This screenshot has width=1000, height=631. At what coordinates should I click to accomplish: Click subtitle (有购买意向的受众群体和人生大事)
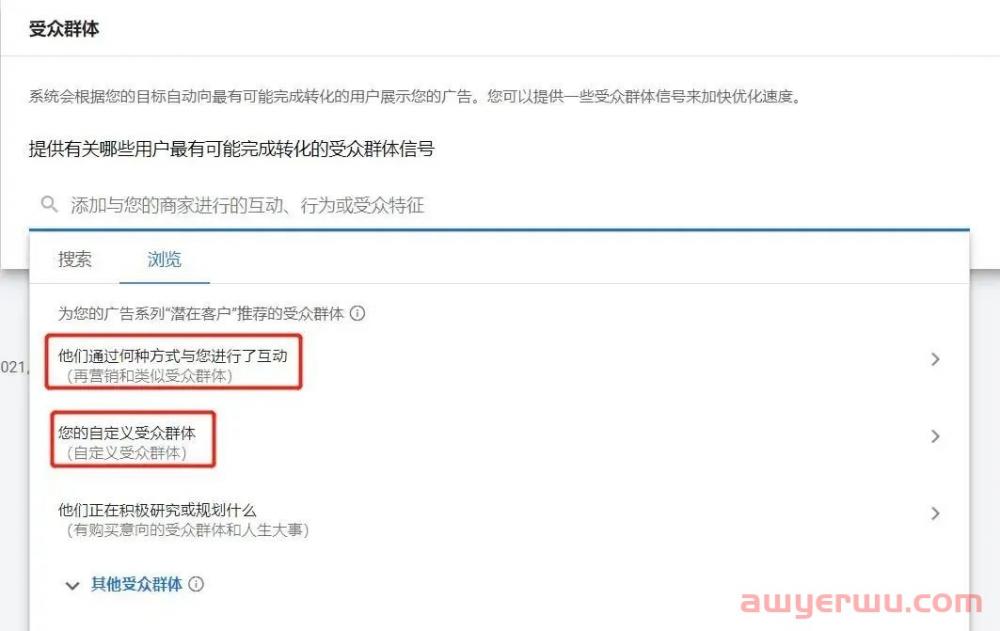coord(188,530)
